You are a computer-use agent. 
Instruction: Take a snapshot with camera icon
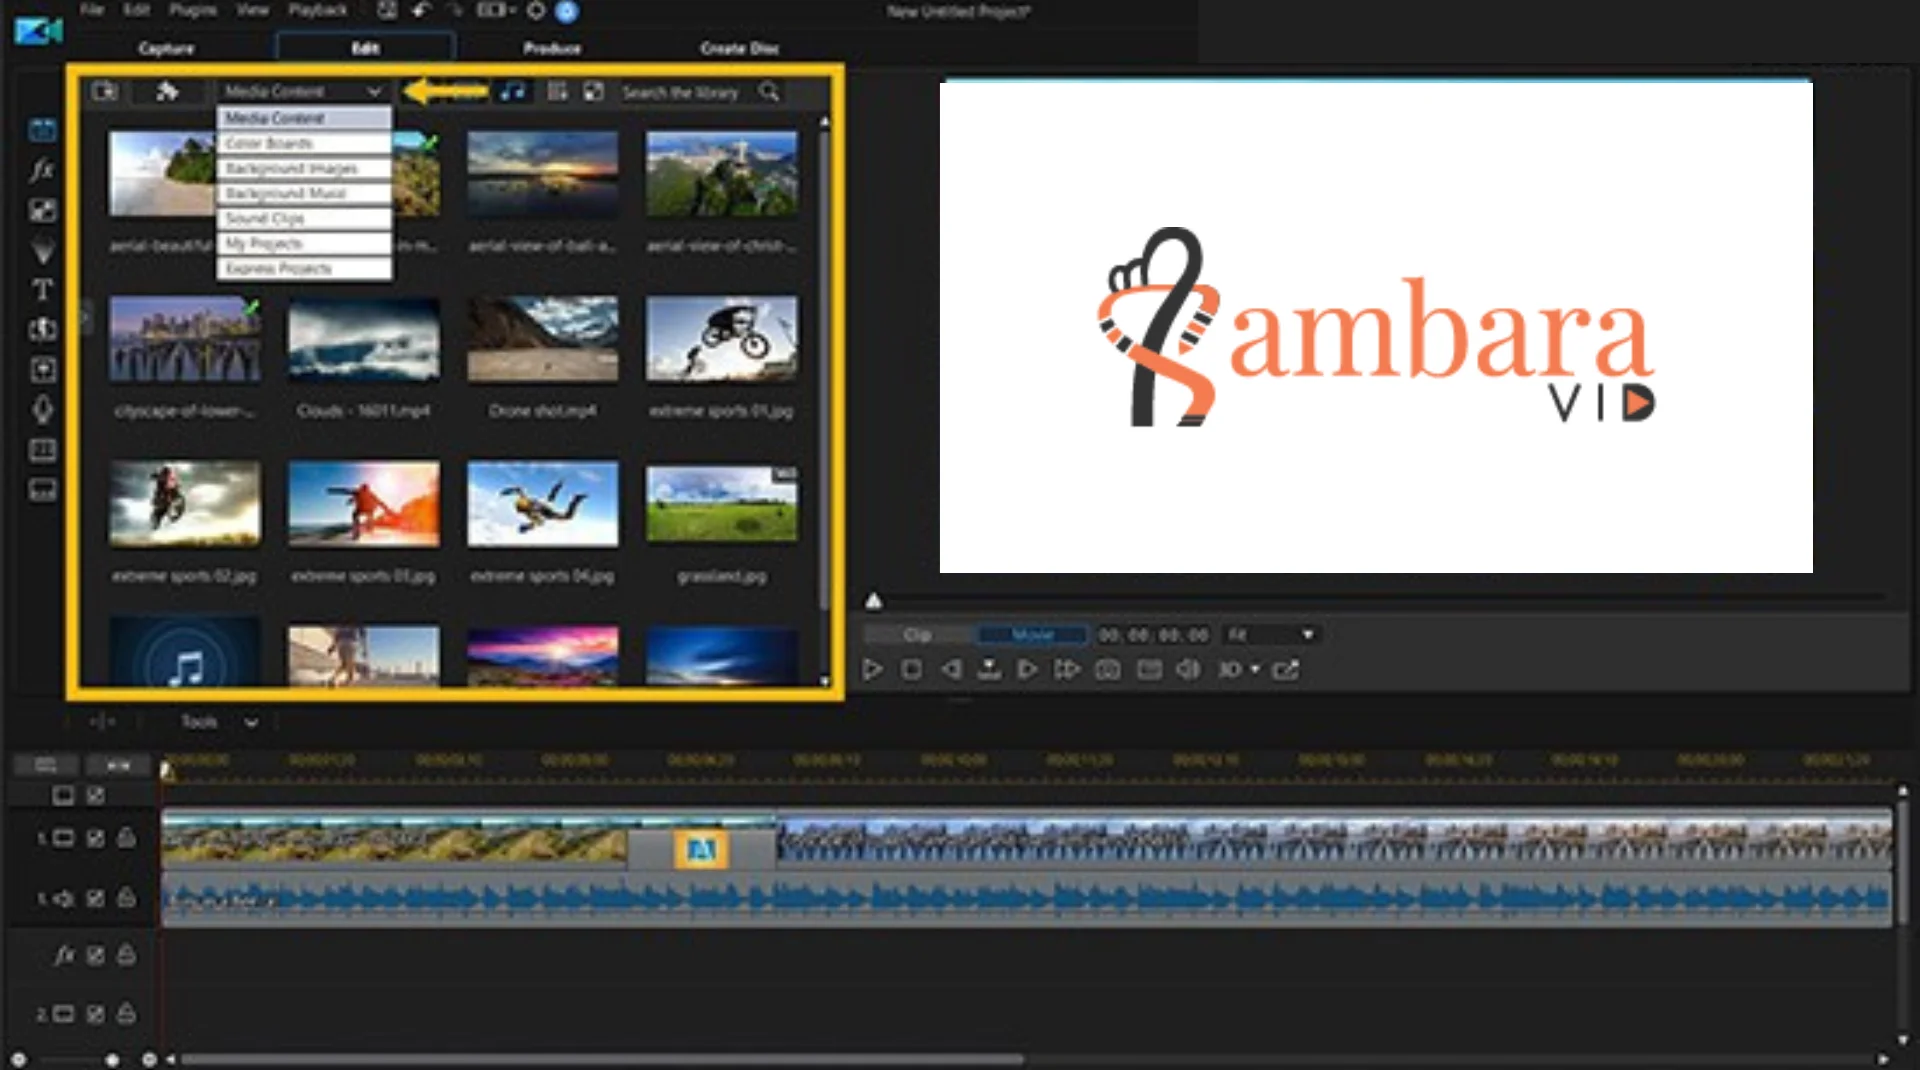pyautogui.click(x=1107, y=670)
